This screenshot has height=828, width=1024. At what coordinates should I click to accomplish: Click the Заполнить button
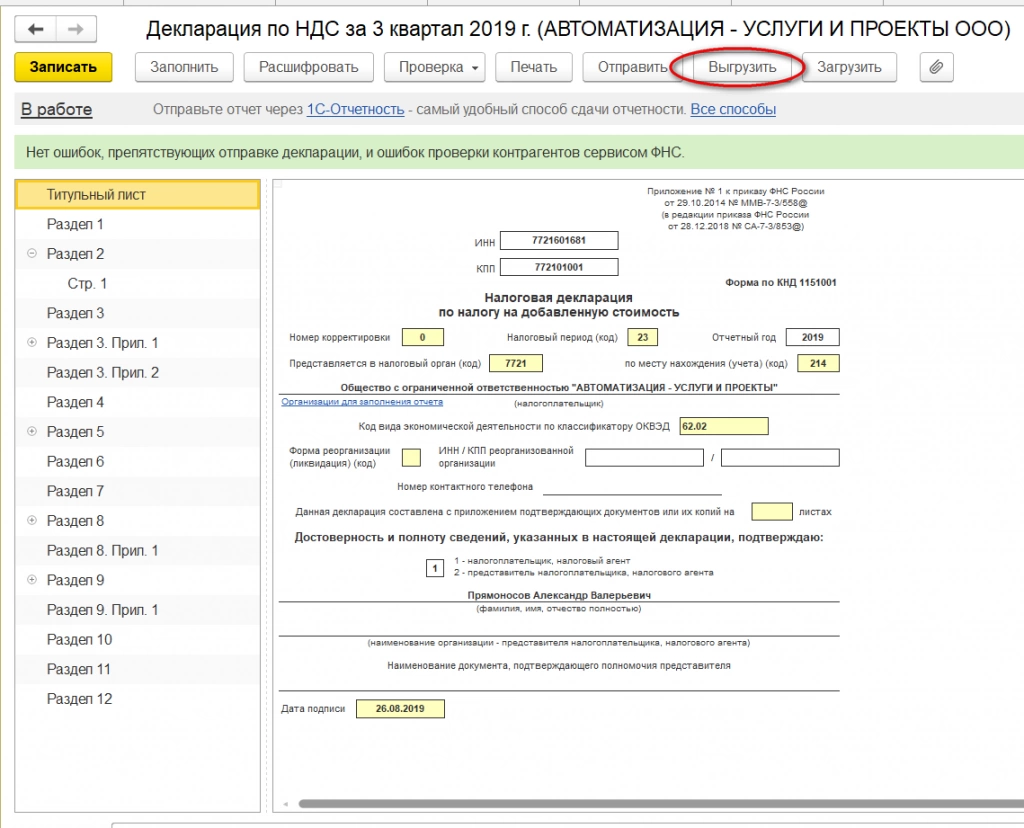tap(184, 67)
